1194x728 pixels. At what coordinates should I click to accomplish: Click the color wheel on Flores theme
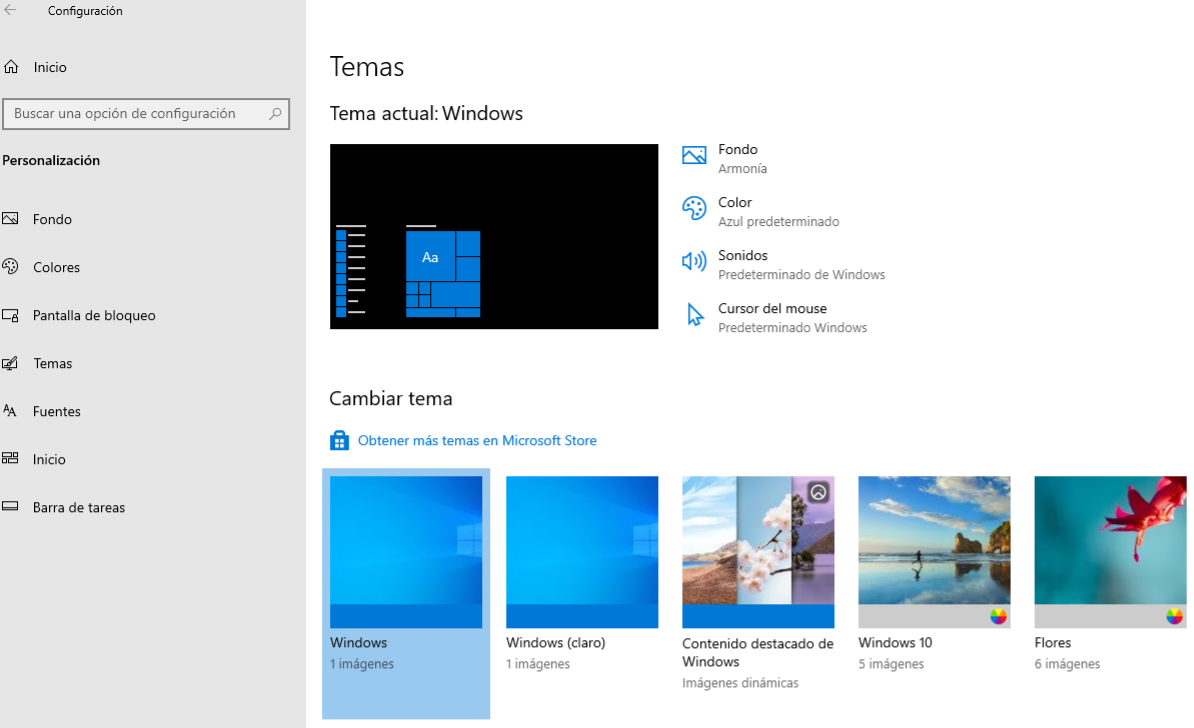(1174, 616)
